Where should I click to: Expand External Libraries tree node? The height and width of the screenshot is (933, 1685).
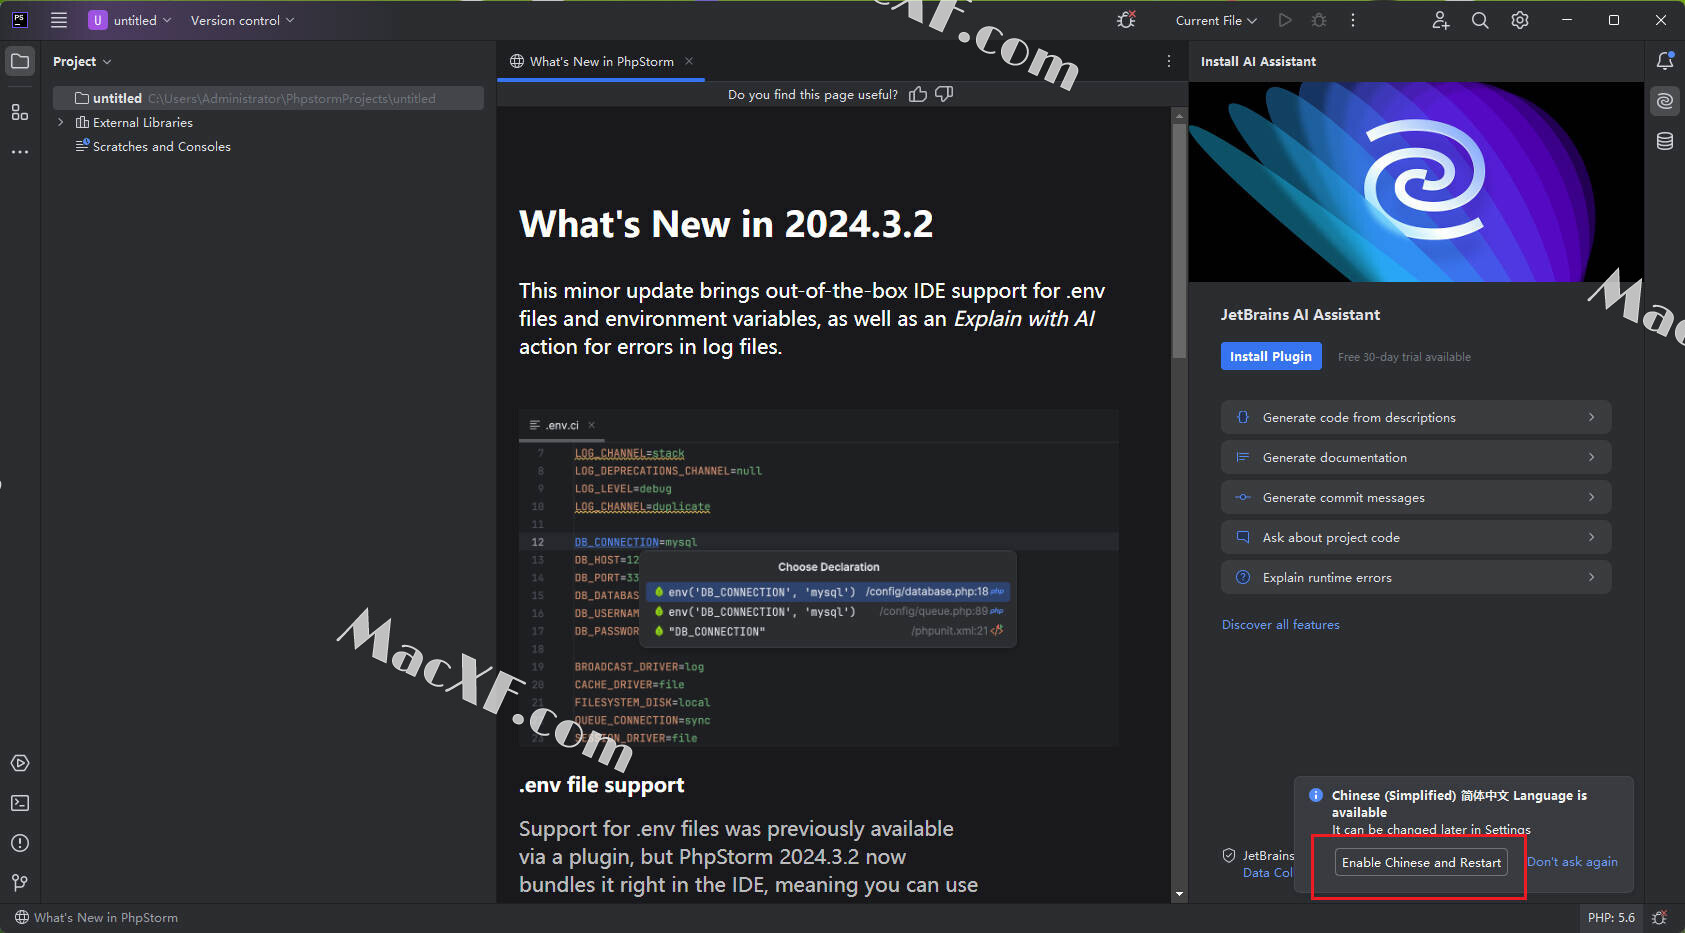coord(61,122)
